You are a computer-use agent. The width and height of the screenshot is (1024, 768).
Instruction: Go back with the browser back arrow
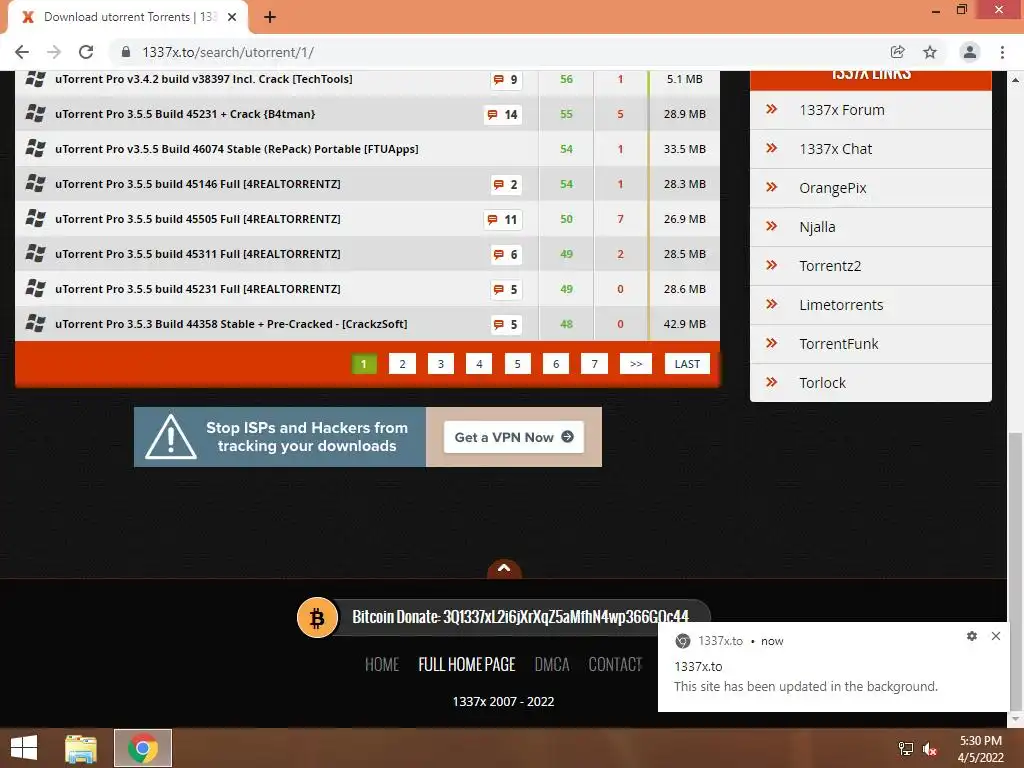(22, 52)
